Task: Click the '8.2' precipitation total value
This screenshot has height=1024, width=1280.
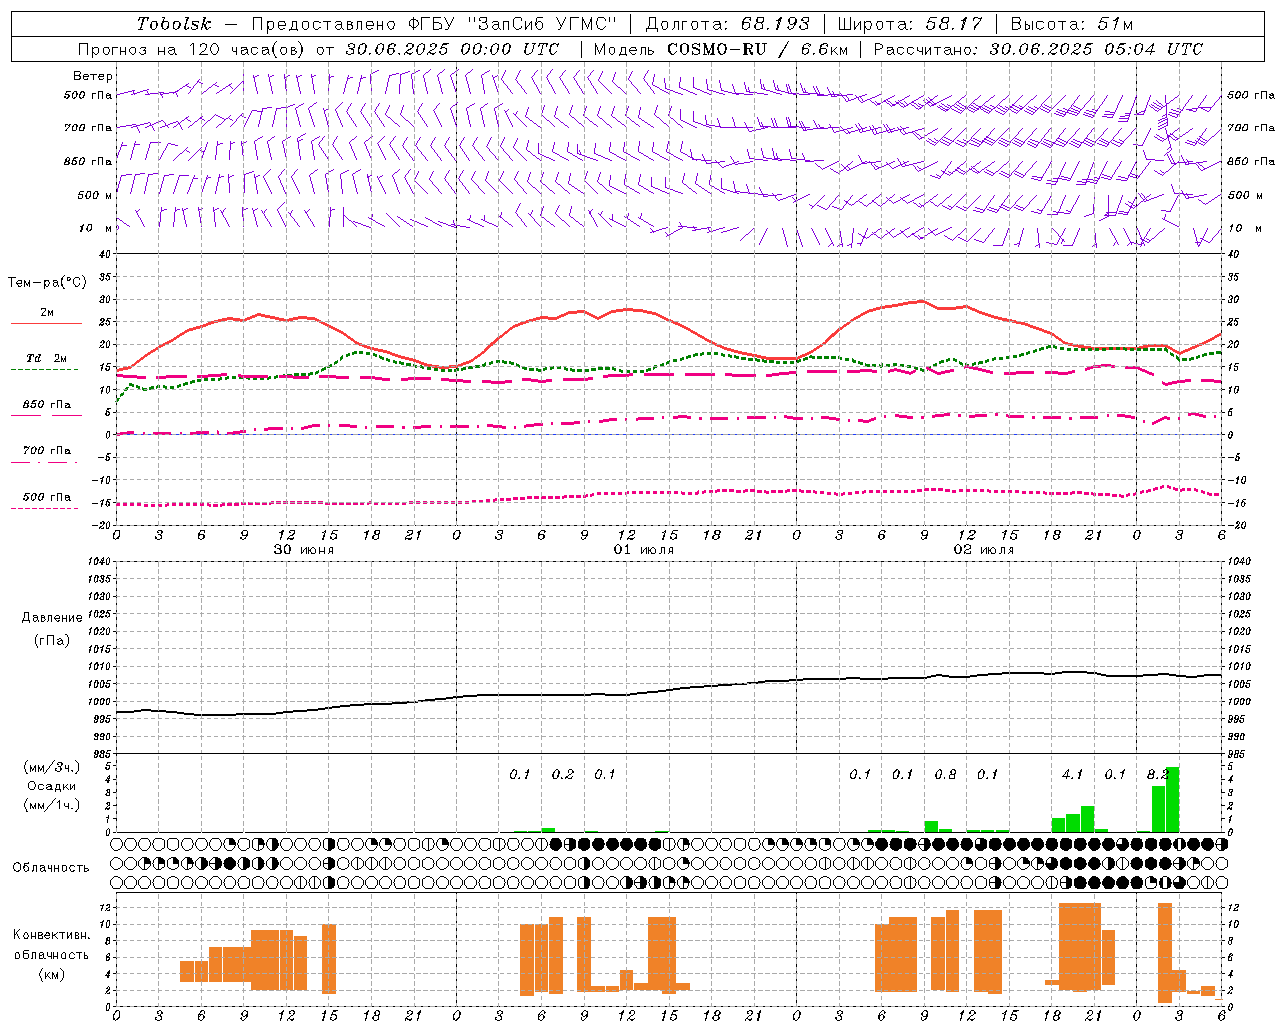Action: click(1158, 775)
